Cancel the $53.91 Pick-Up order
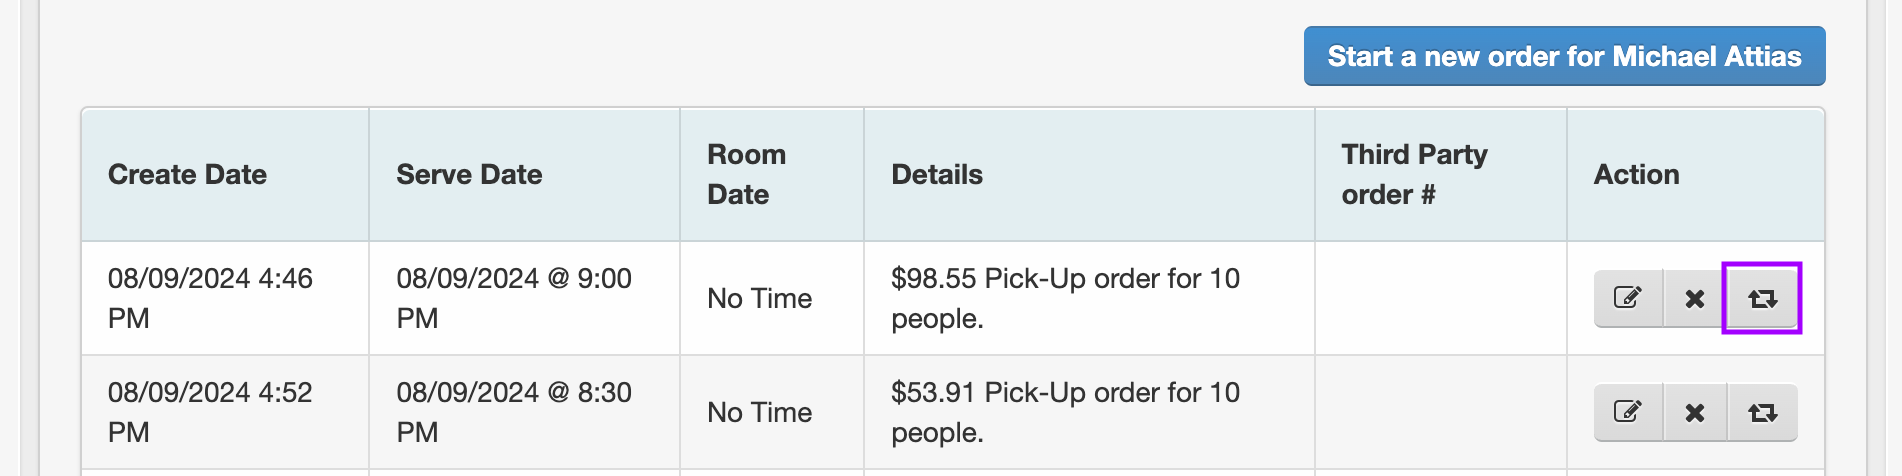This screenshot has width=1902, height=476. point(1695,412)
